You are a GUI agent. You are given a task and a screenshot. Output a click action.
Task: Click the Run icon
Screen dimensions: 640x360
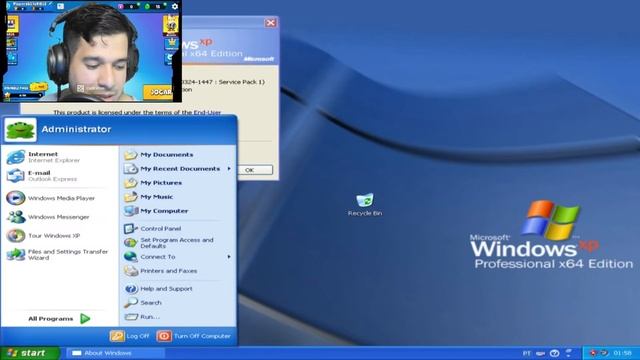[131, 317]
